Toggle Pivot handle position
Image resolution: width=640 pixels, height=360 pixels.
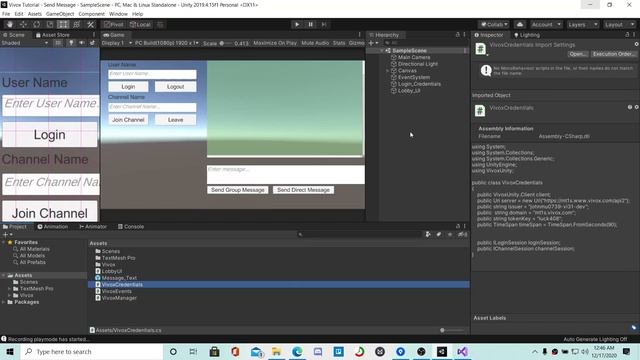(113, 24)
